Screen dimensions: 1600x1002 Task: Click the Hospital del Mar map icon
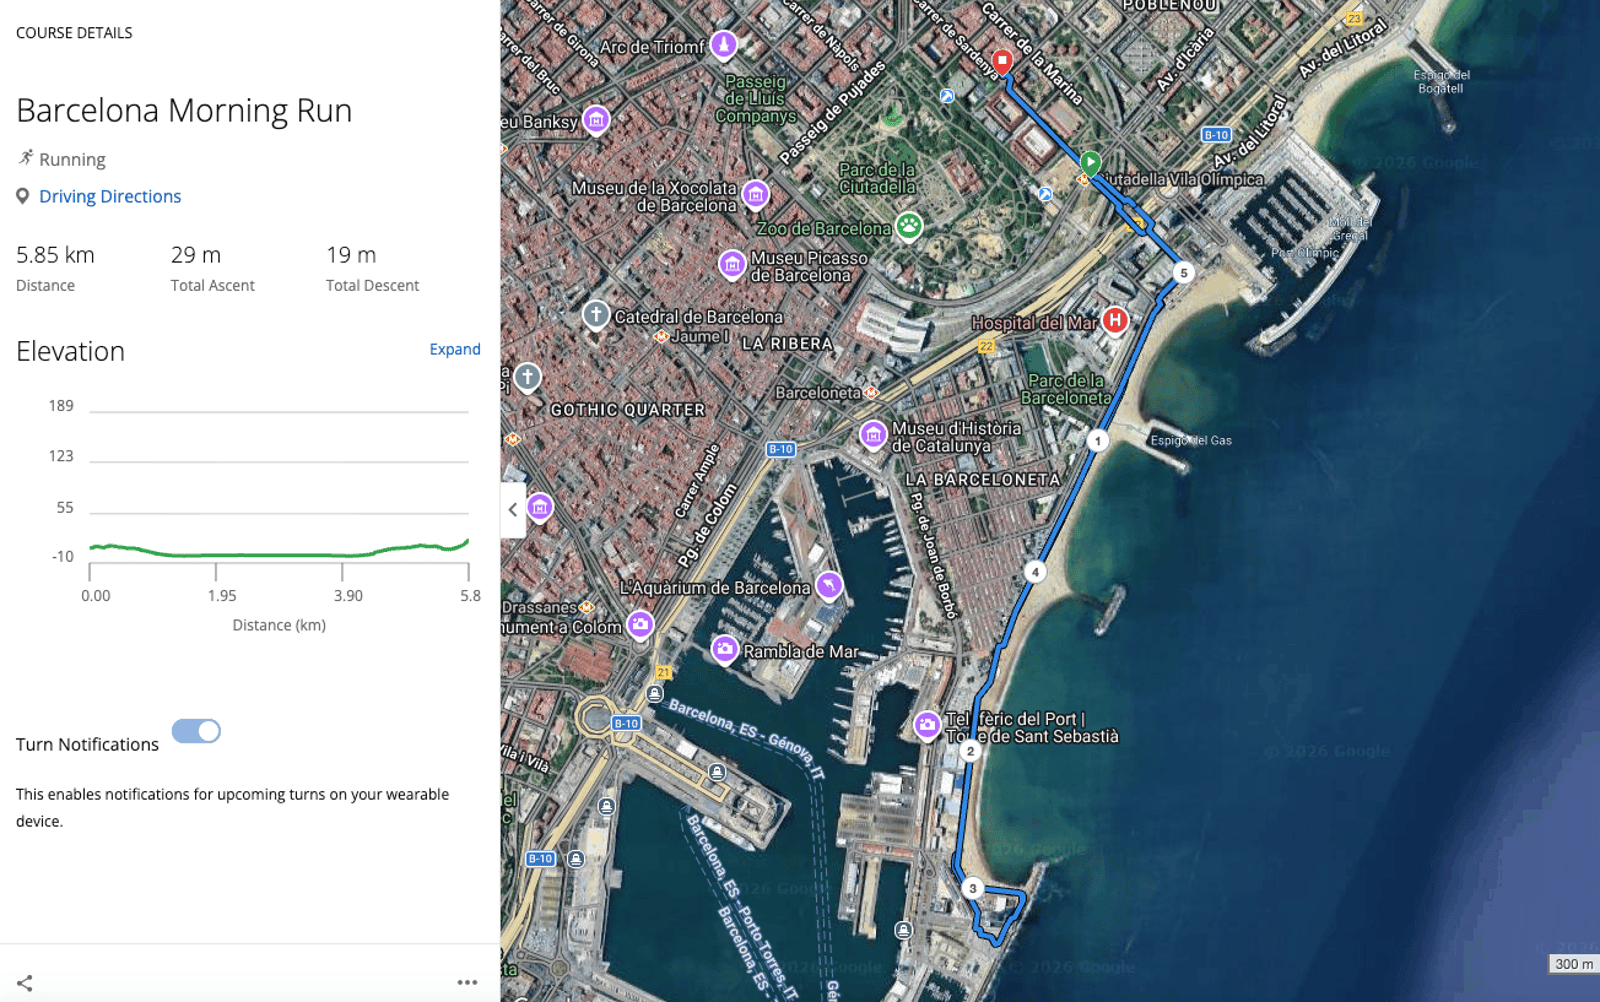(x=1115, y=320)
